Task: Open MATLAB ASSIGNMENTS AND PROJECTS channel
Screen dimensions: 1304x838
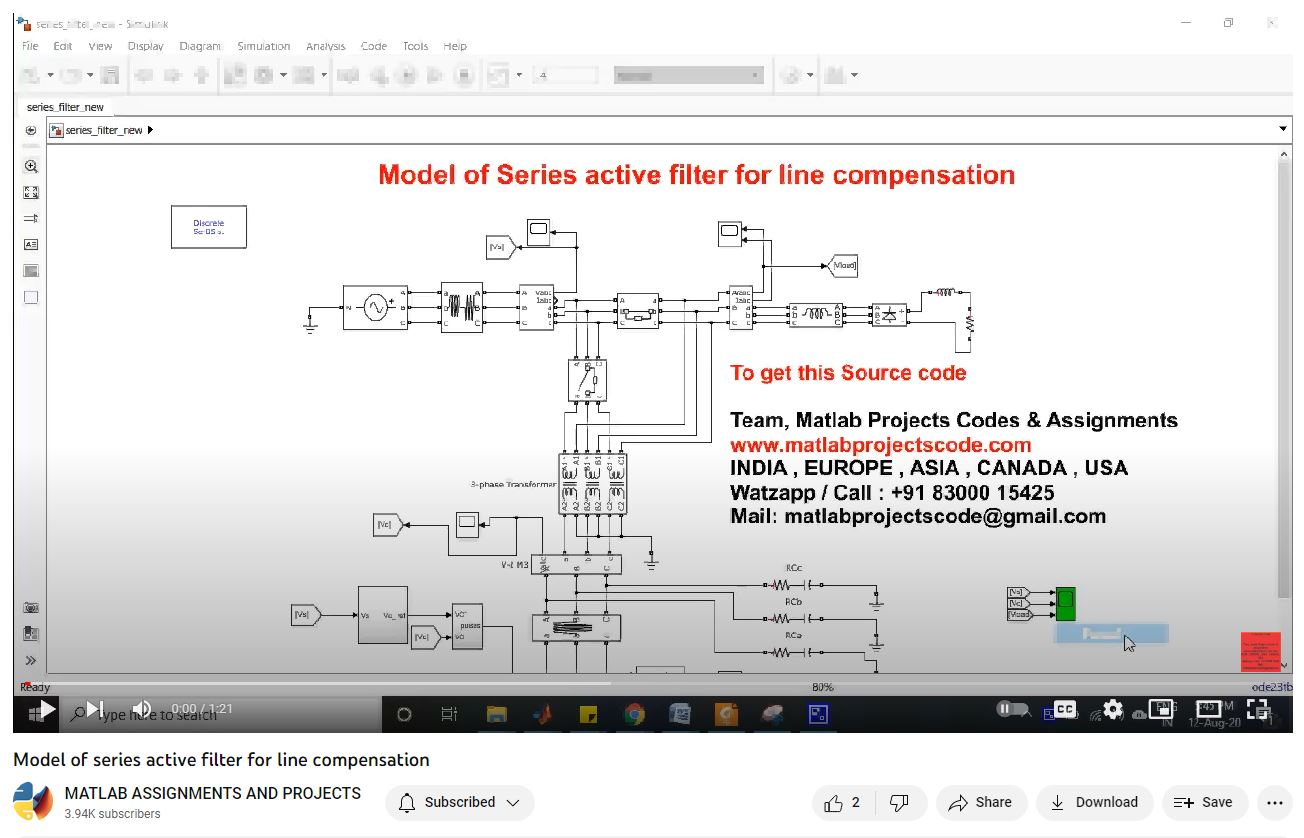Action: coord(212,793)
